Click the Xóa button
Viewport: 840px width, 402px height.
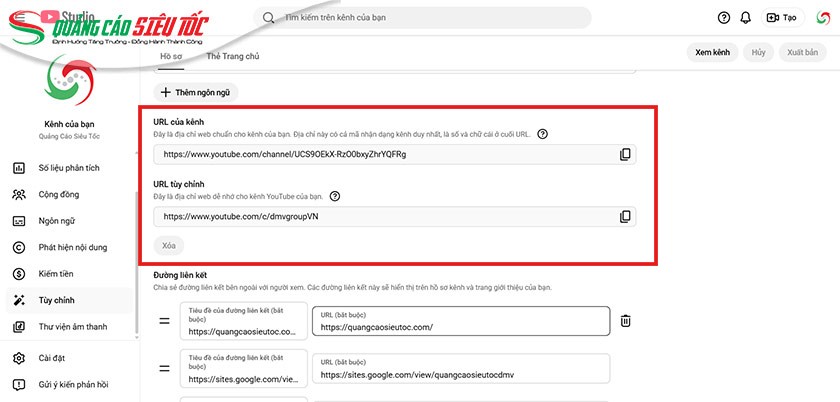[168, 245]
